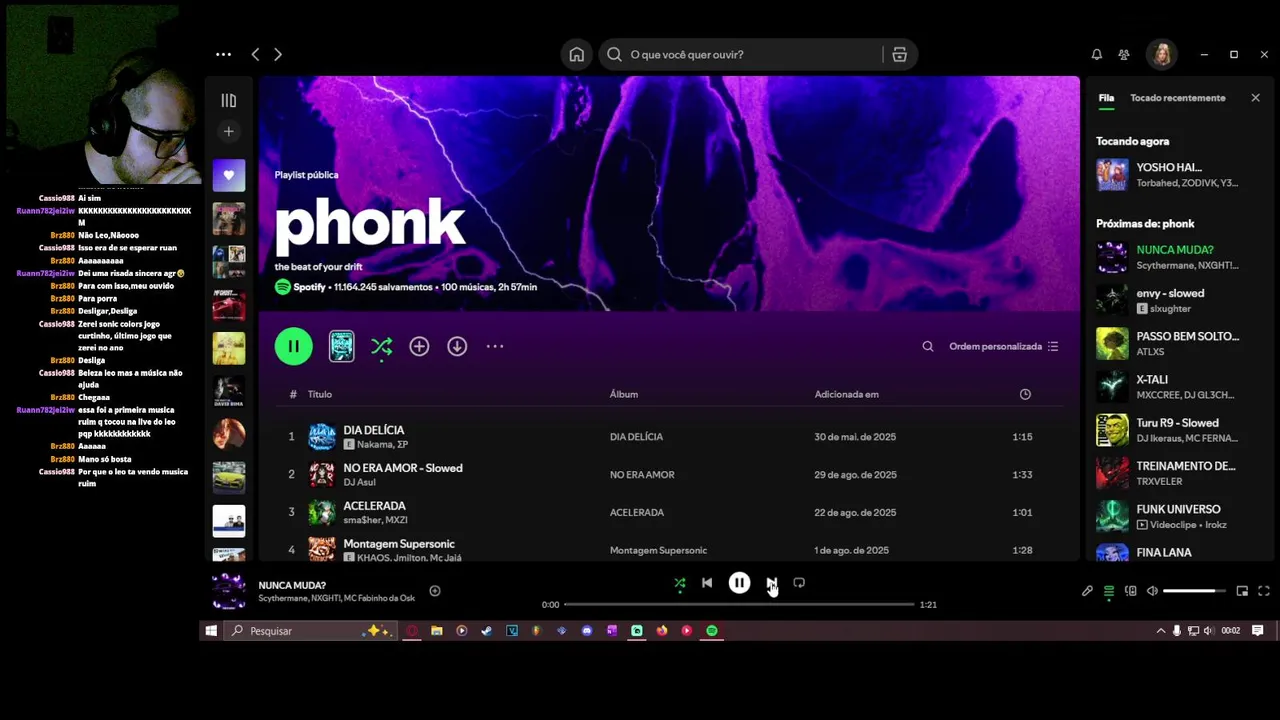Expand Your Library sidebar icon

[229, 100]
